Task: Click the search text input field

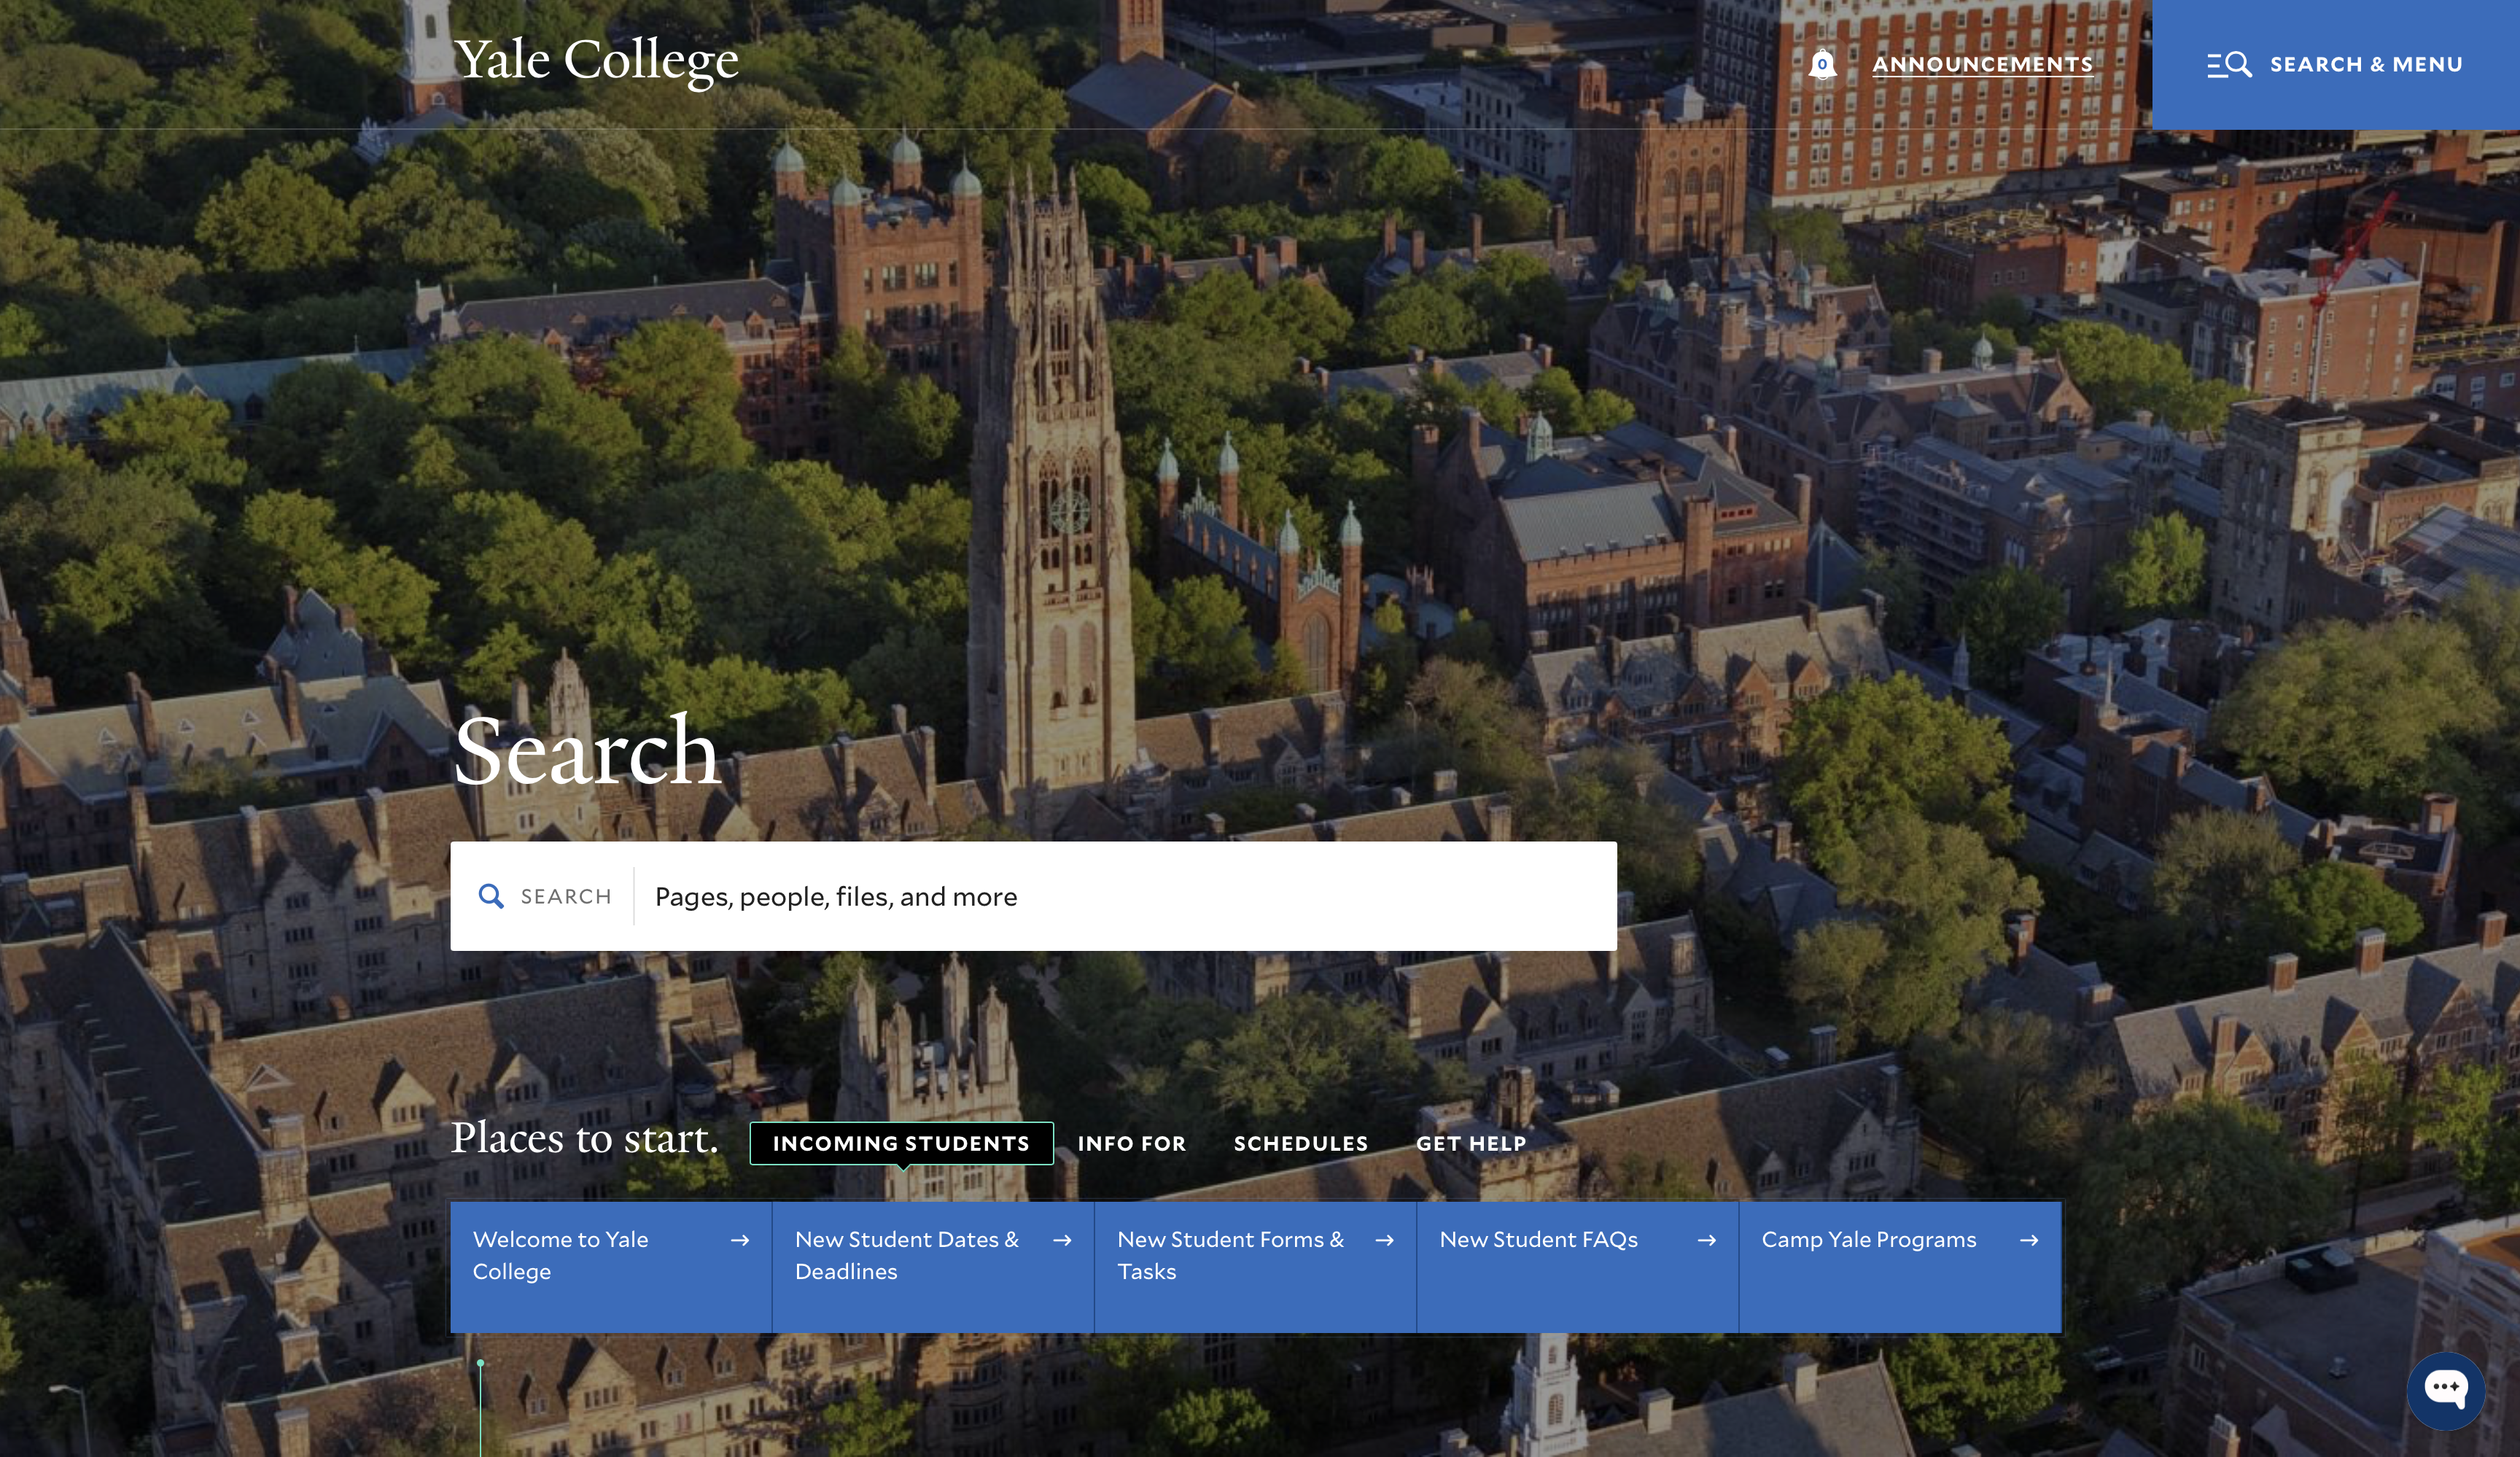Action: point(1120,896)
